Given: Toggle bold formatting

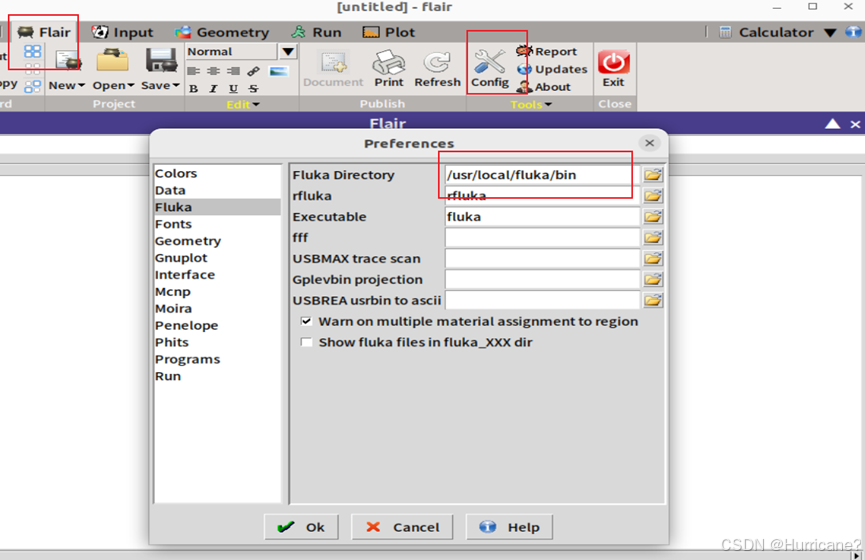Looking at the screenshot, I should click(194, 89).
